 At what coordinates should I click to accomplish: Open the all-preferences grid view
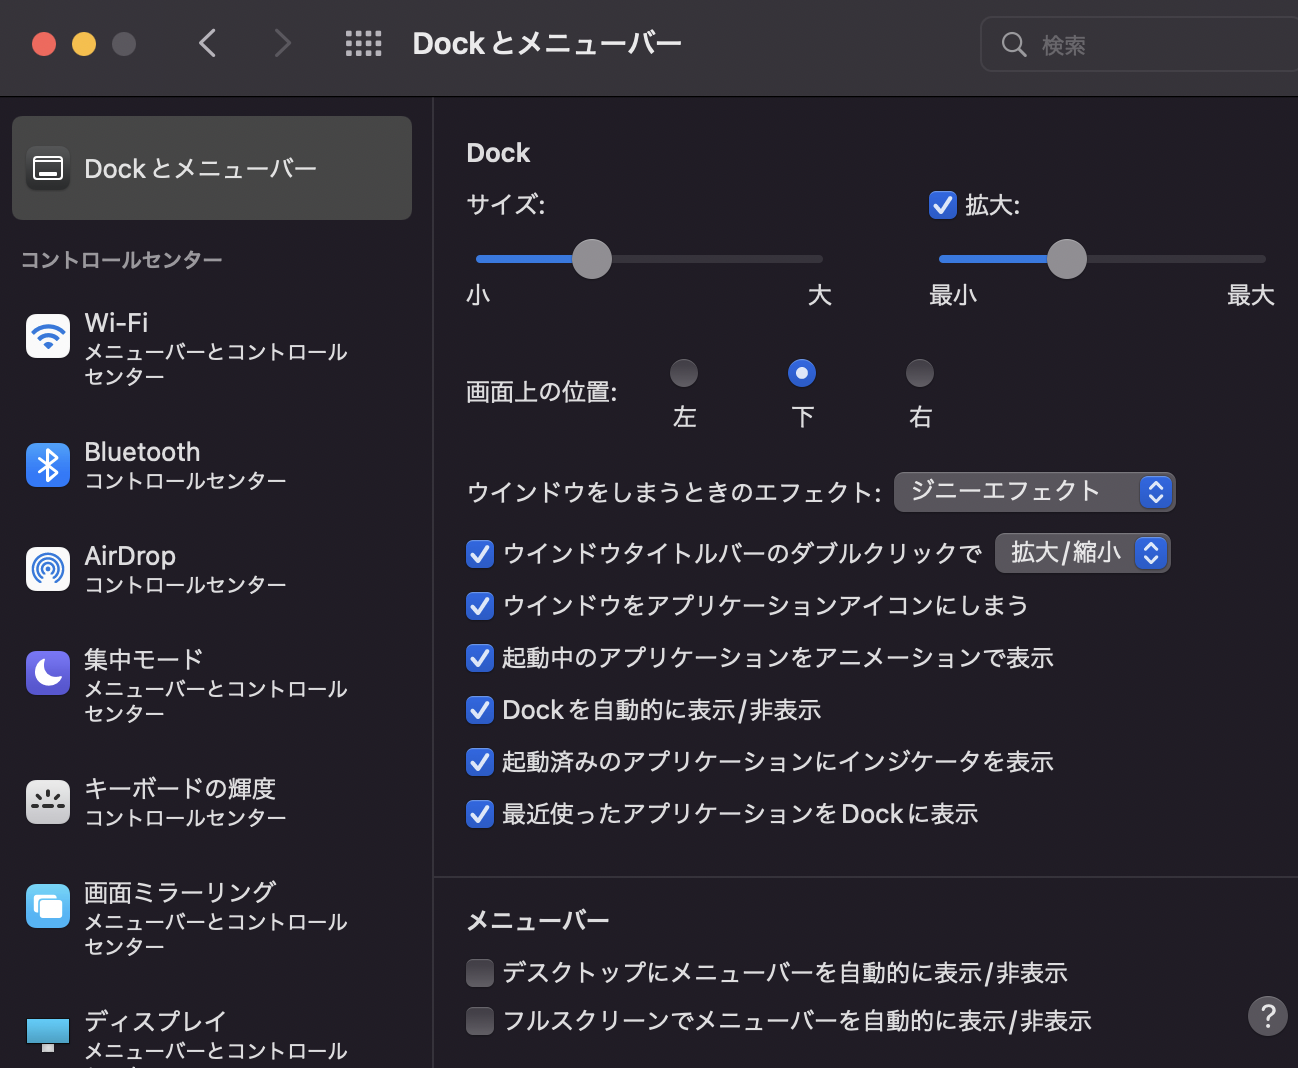363,43
